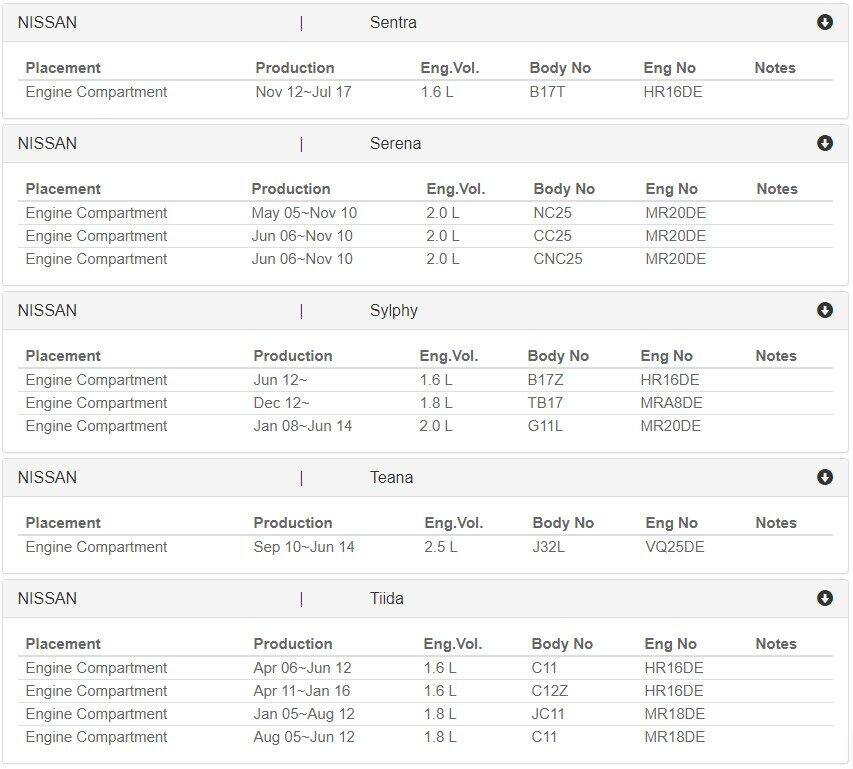Select the NISSAN Teana header
The width and height of the screenshot is (853, 769).
click(425, 477)
